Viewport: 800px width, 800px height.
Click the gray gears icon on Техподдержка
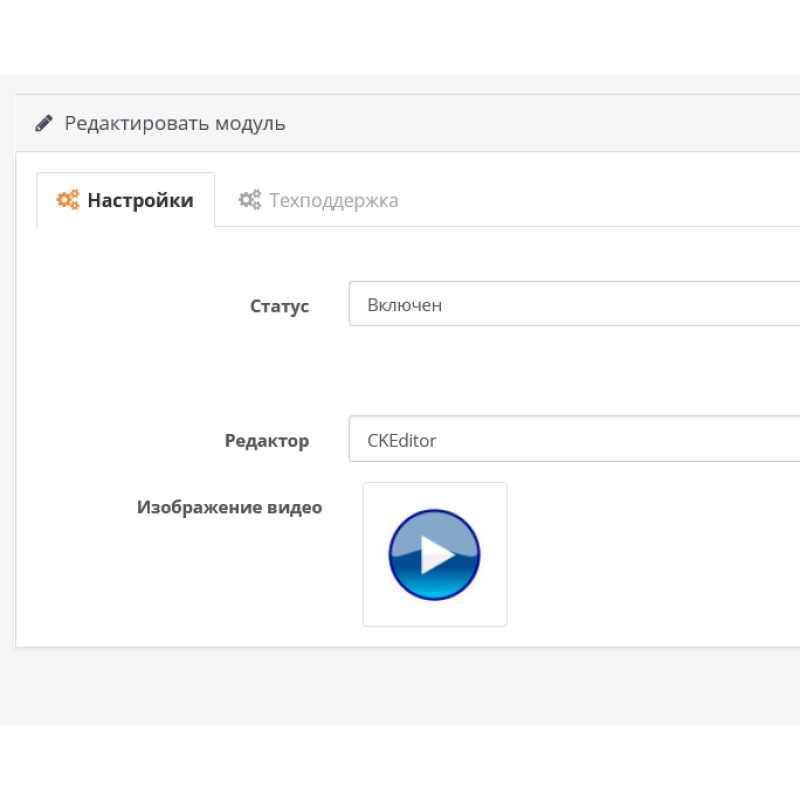[249, 200]
